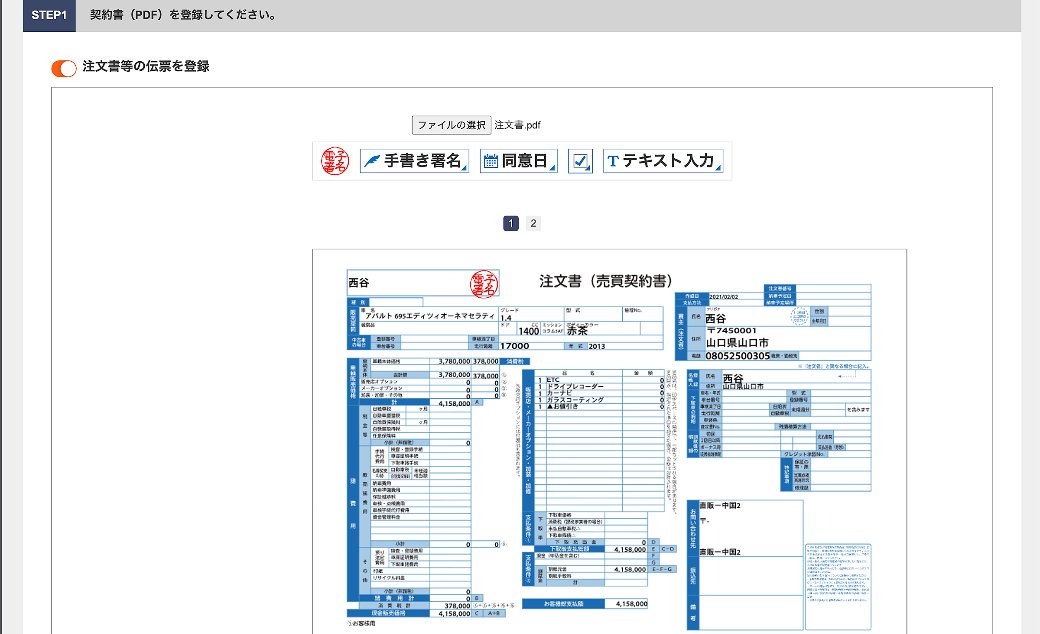Select the checkbox field tool
This screenshot has height=634, width=1040.
[x=580, y=161]
